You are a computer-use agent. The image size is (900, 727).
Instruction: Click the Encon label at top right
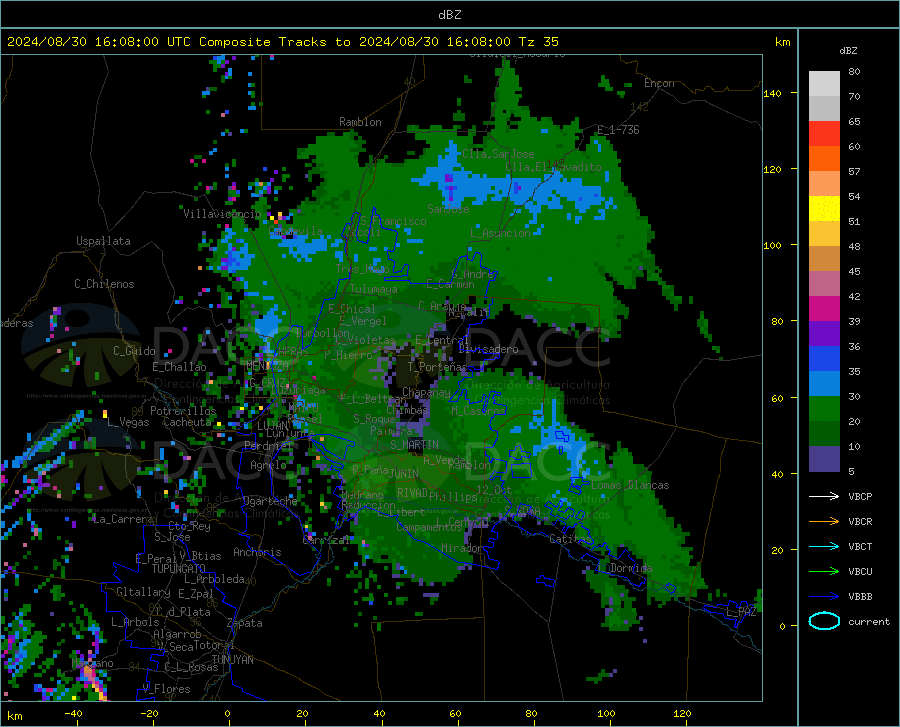pos(659,83)
